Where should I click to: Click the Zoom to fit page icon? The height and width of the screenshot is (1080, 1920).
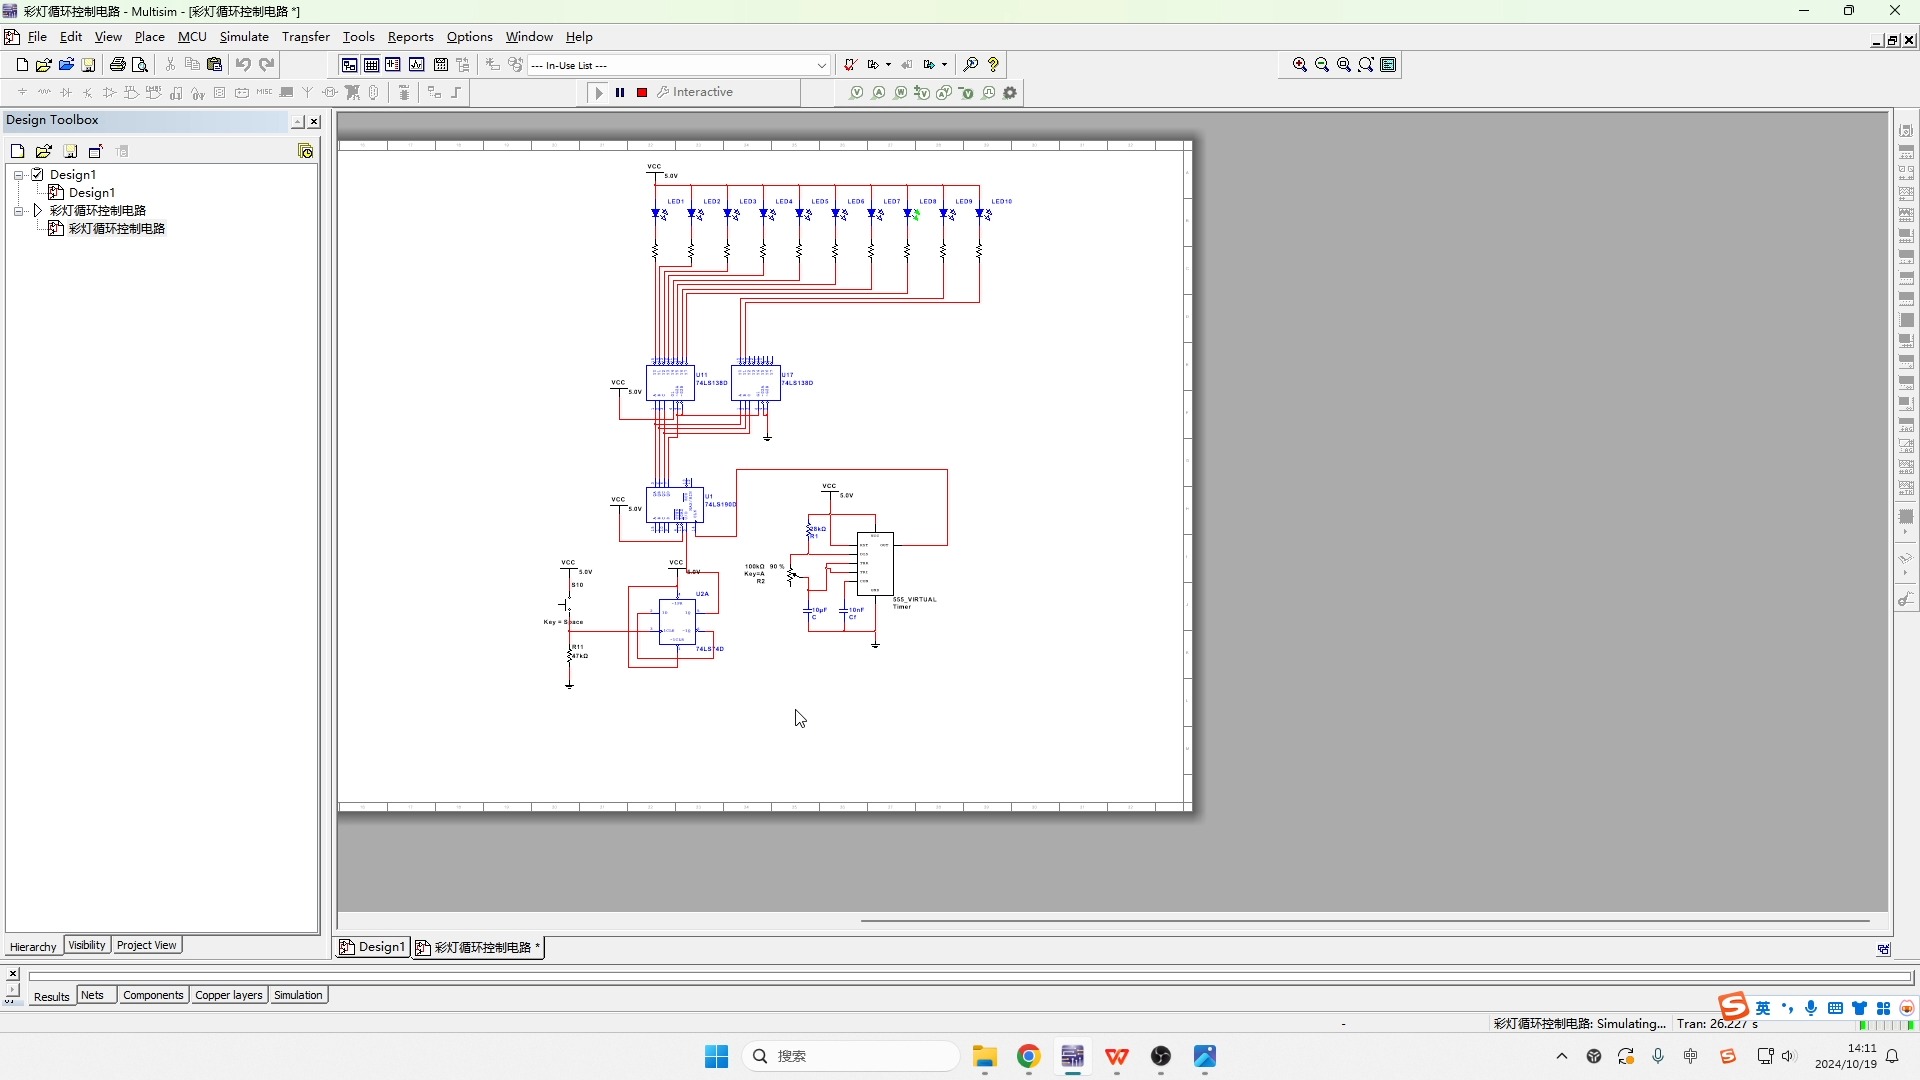(1366, 65)
